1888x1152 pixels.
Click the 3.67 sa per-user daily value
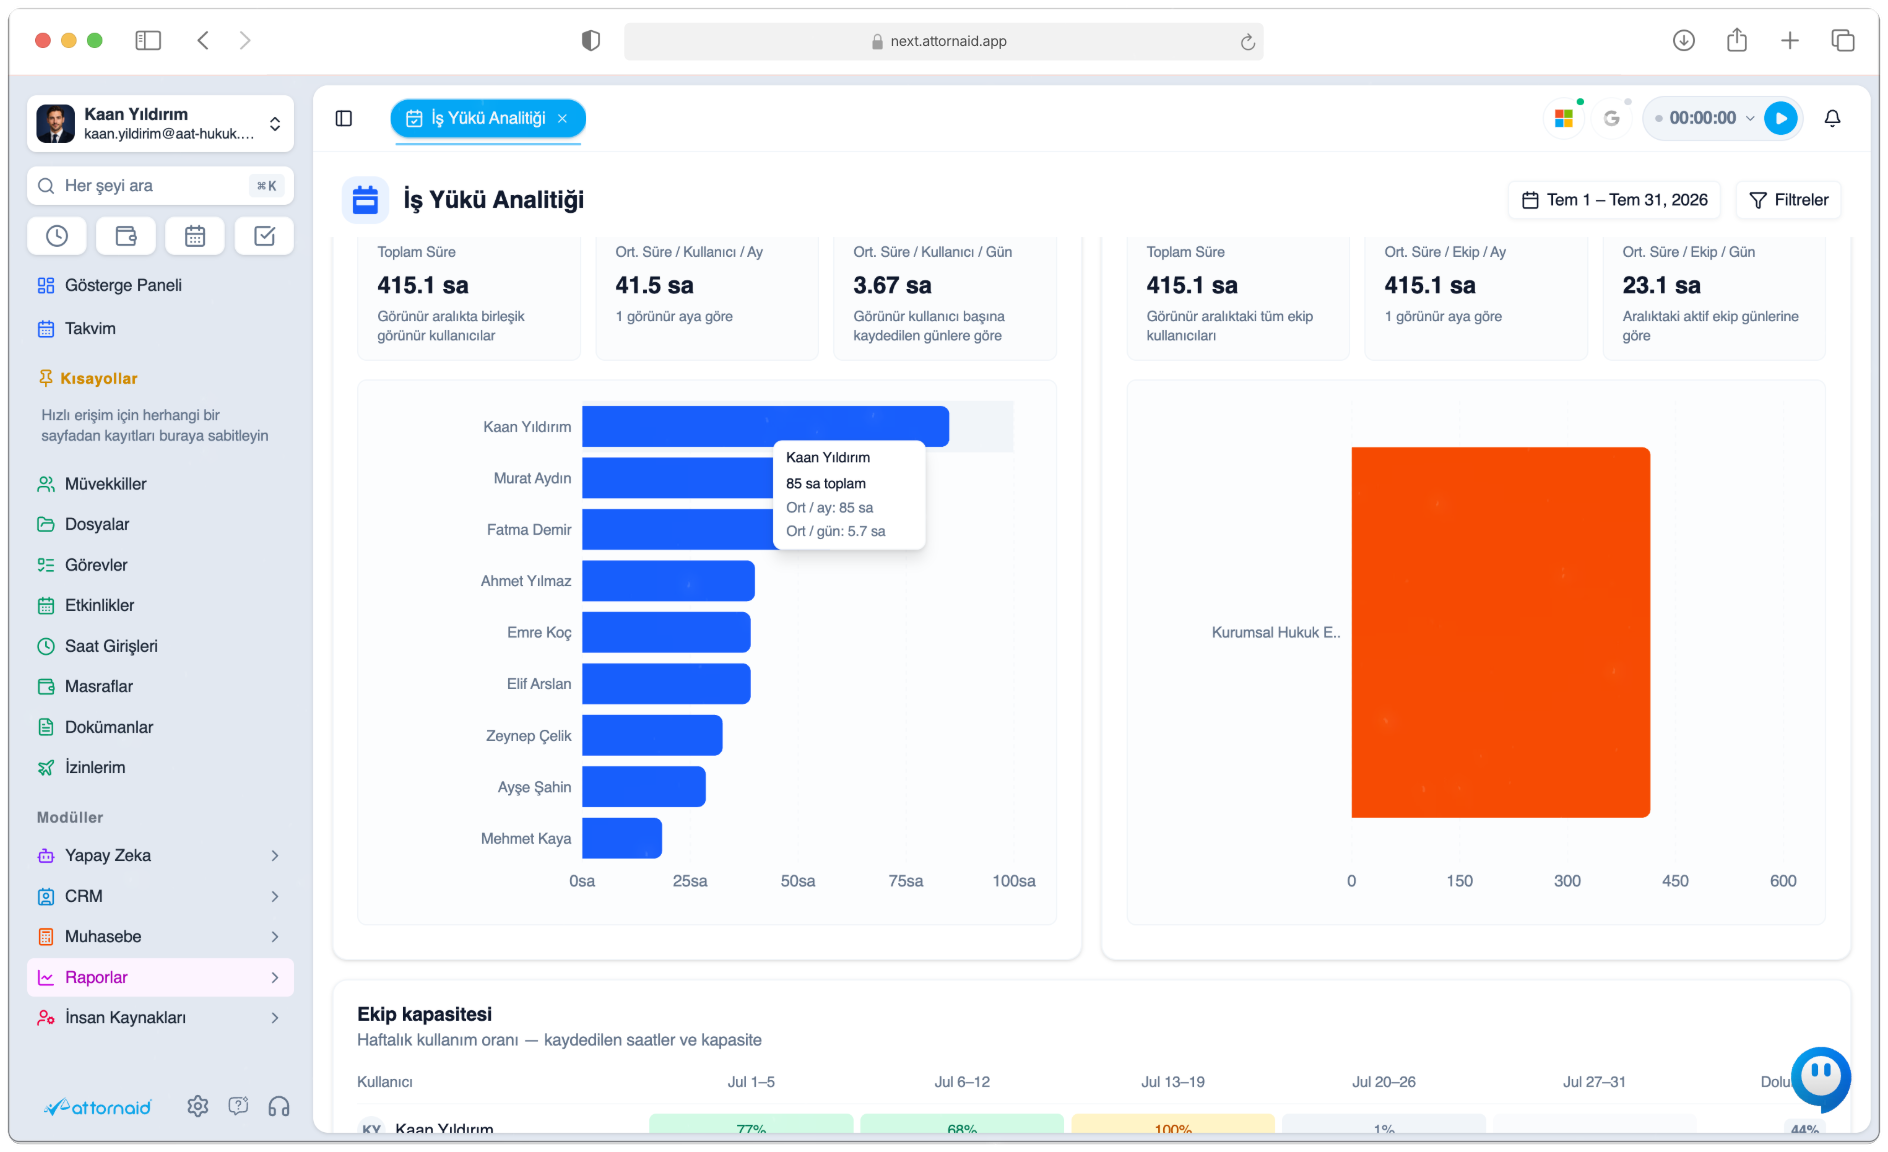point(892,286)
